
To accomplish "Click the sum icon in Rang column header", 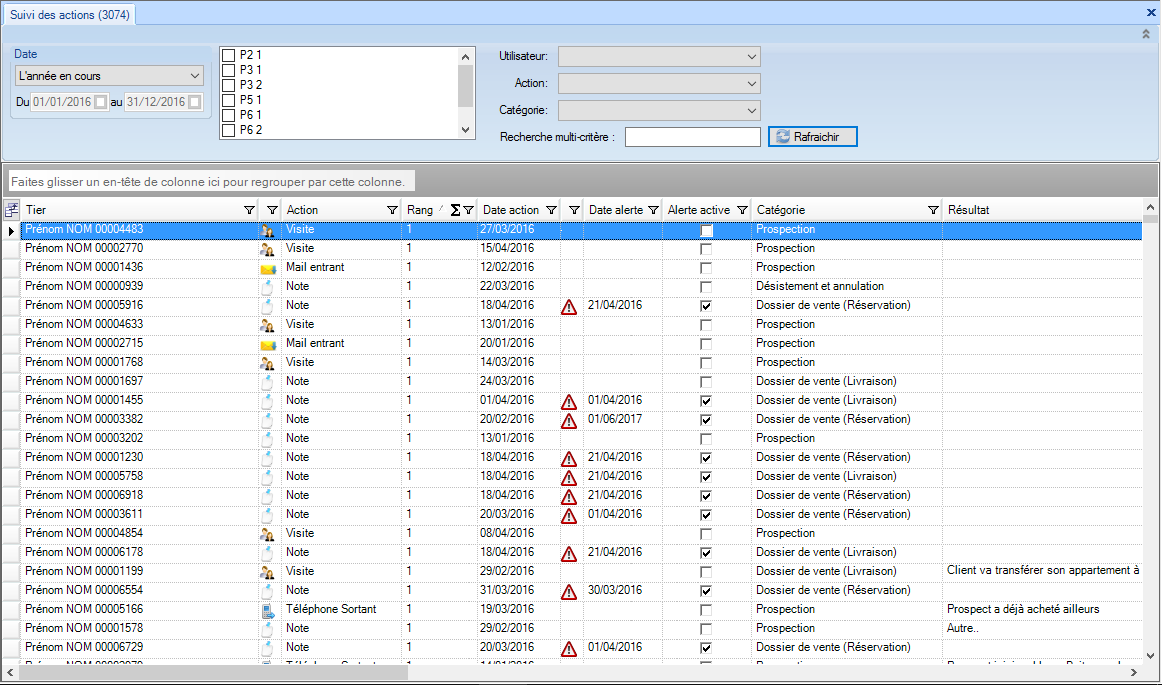I will pos(455,210).
